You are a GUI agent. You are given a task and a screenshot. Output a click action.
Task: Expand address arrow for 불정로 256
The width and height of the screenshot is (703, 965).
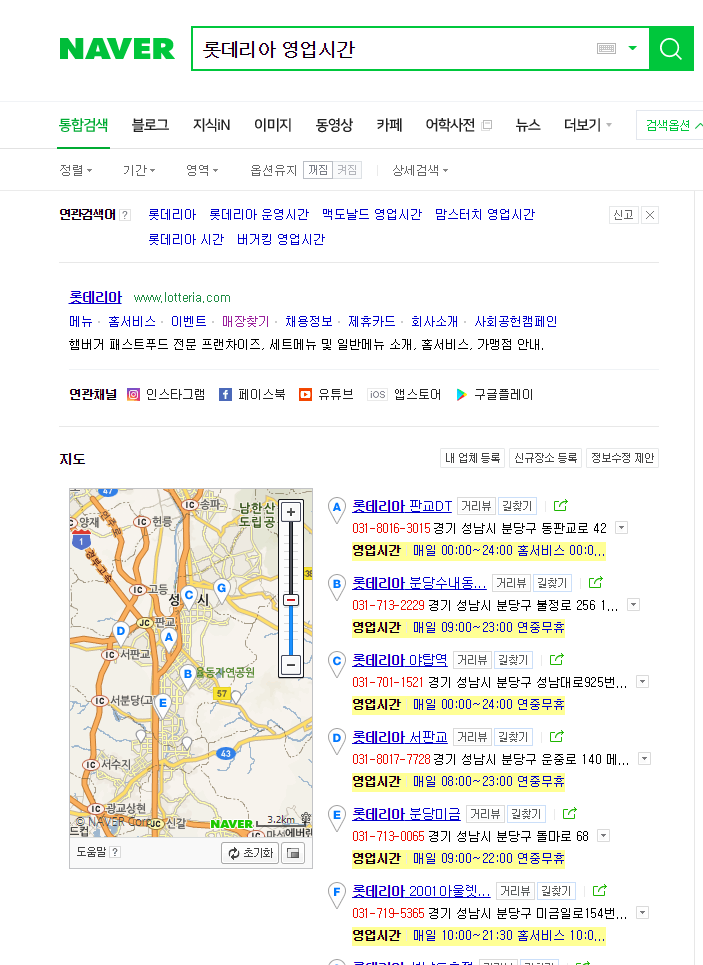pyautogui.click(x=633, y=604)
